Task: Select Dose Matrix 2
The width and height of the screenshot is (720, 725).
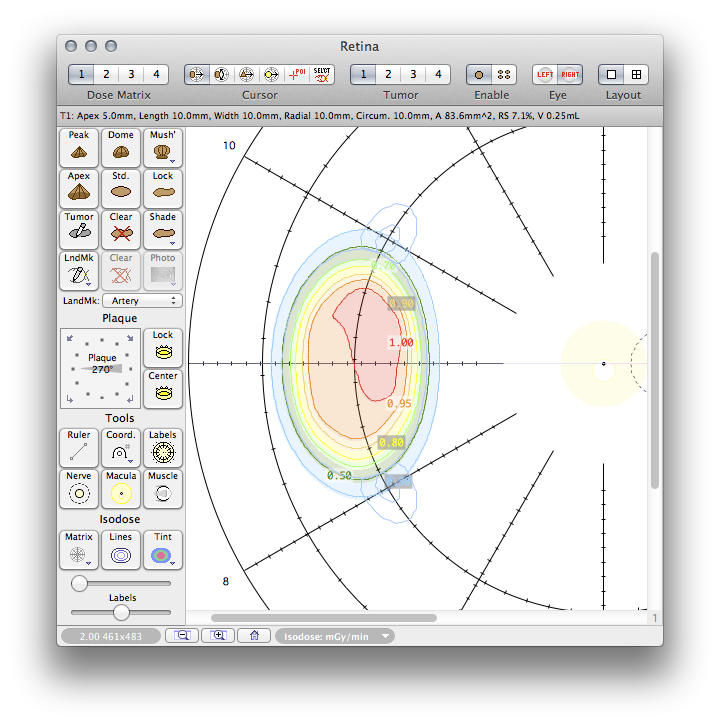Action: click(x=106, y=74)
